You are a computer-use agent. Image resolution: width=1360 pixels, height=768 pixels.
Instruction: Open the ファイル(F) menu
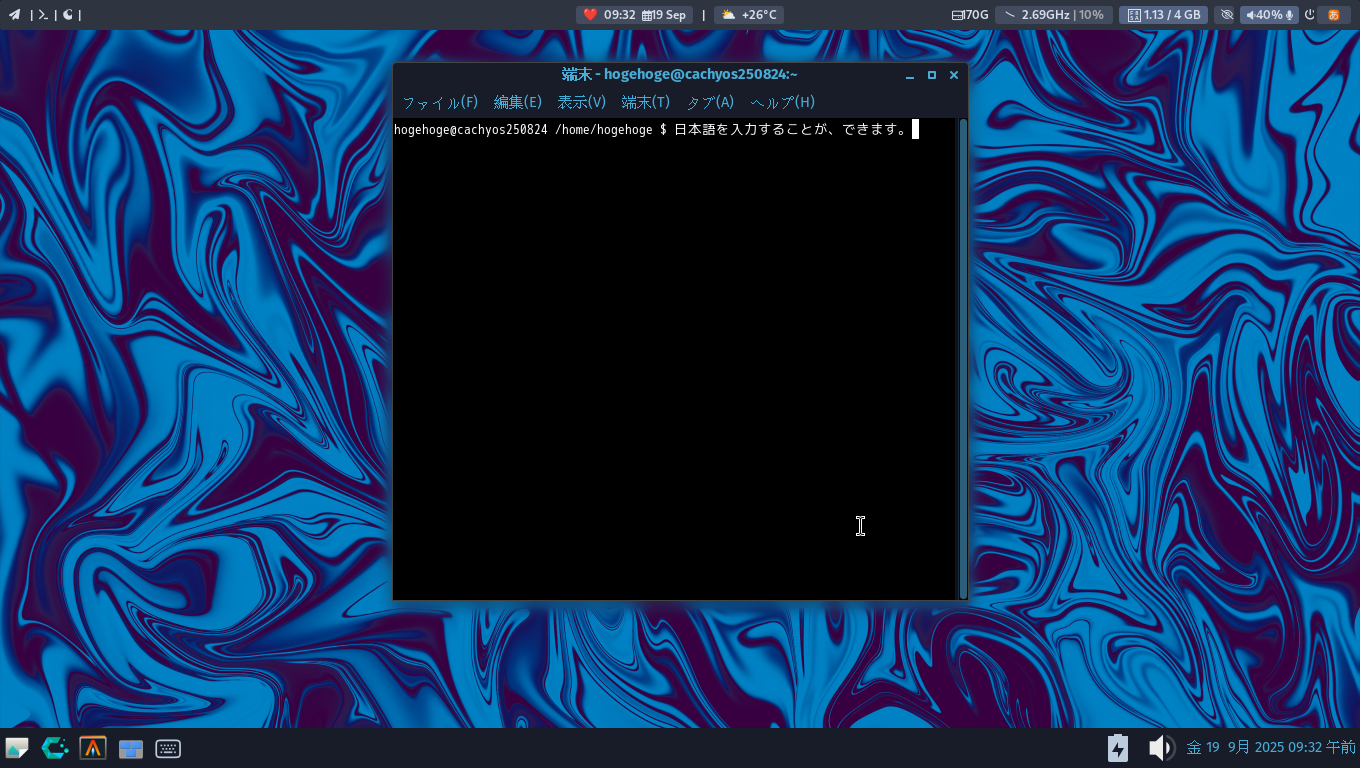pos(440,102)
